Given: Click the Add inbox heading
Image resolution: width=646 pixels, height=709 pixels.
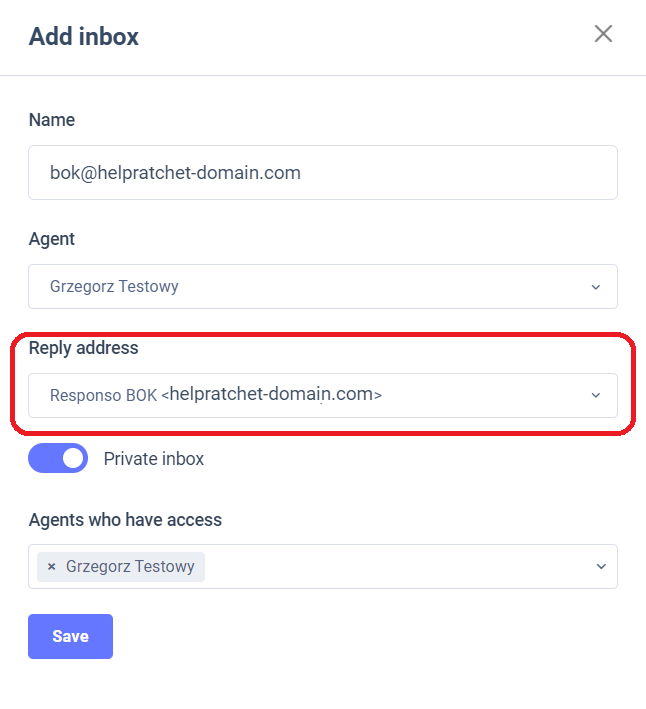Looking at the screenshot, I should point(84,37).
